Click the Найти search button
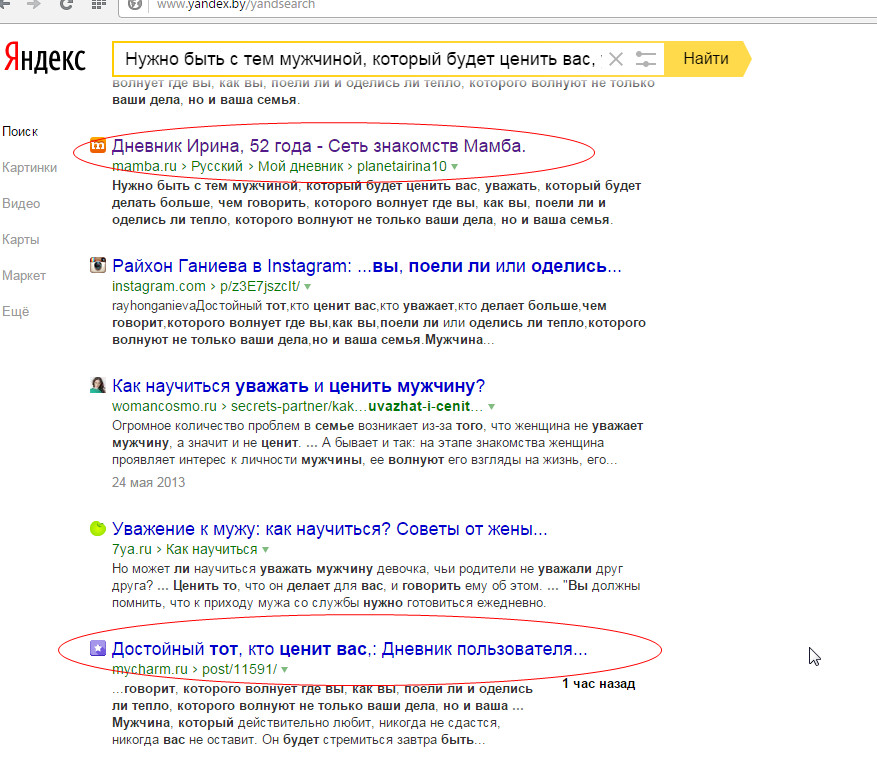 click(x=708, y=58)
